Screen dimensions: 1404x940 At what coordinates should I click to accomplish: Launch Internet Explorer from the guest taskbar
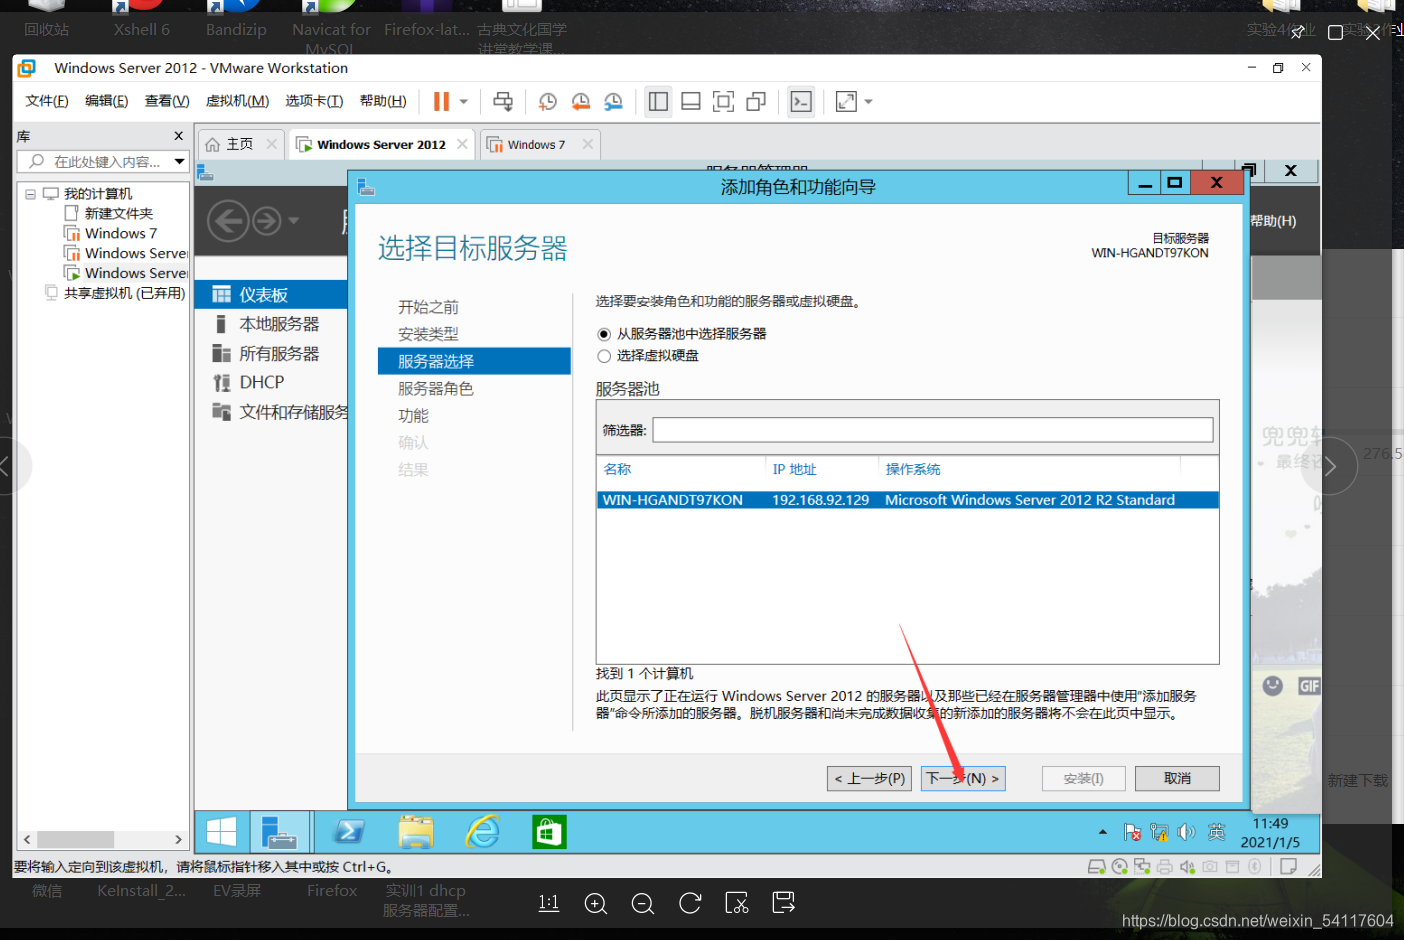click(482, 831)
